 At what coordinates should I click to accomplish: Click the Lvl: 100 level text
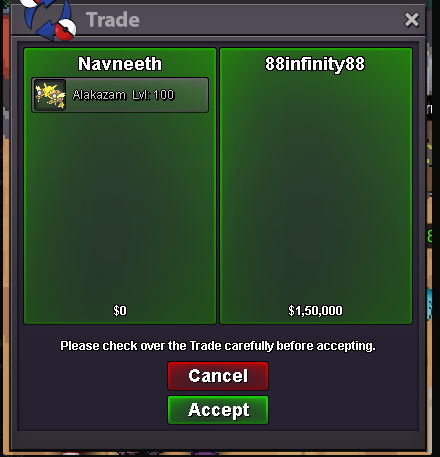153,95
